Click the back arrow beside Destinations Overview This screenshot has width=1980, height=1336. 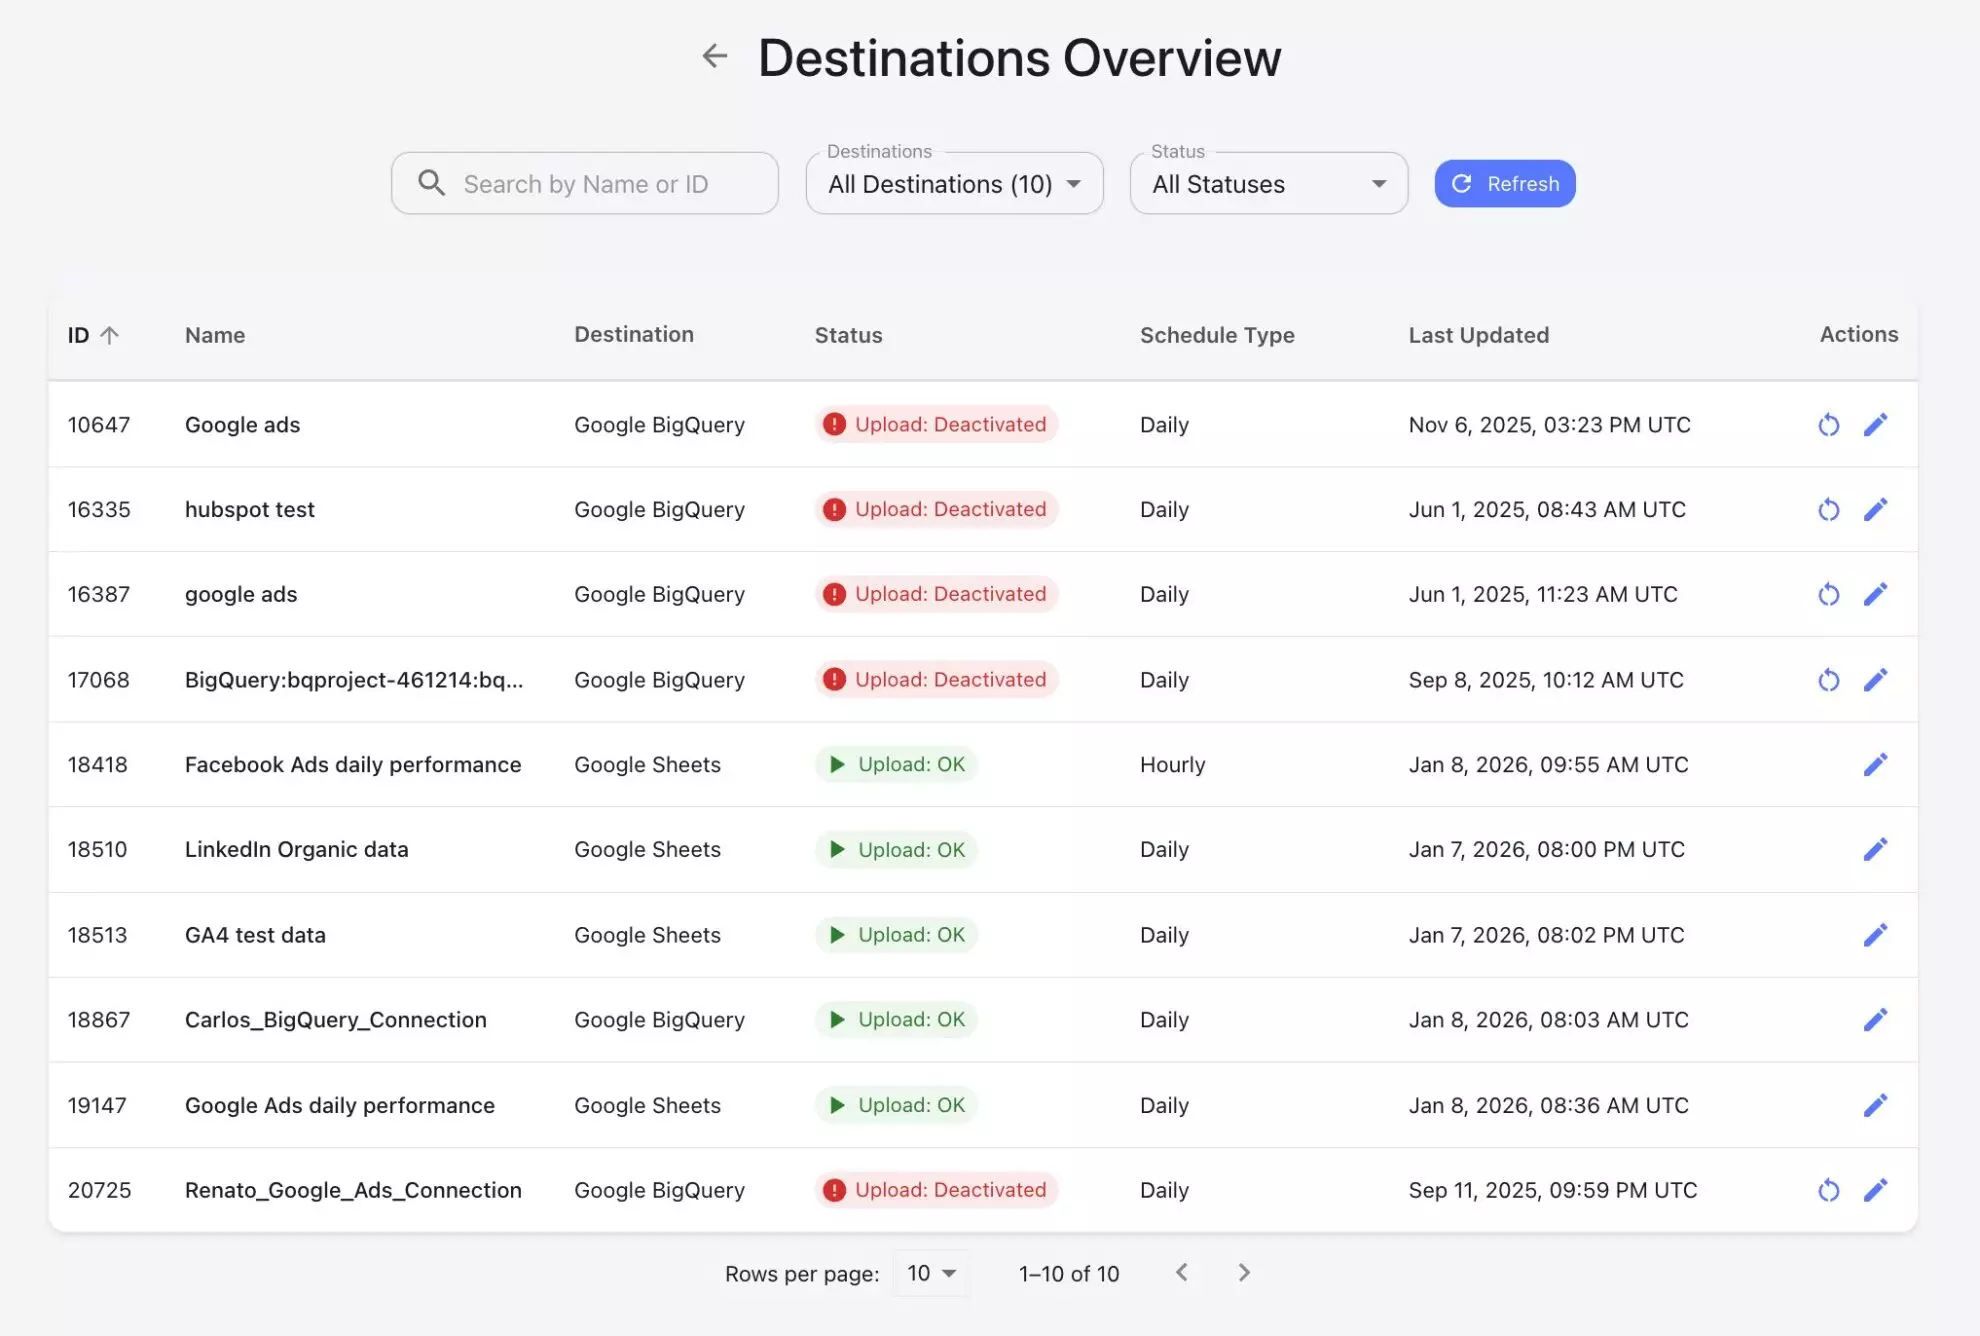pos(714,56)
